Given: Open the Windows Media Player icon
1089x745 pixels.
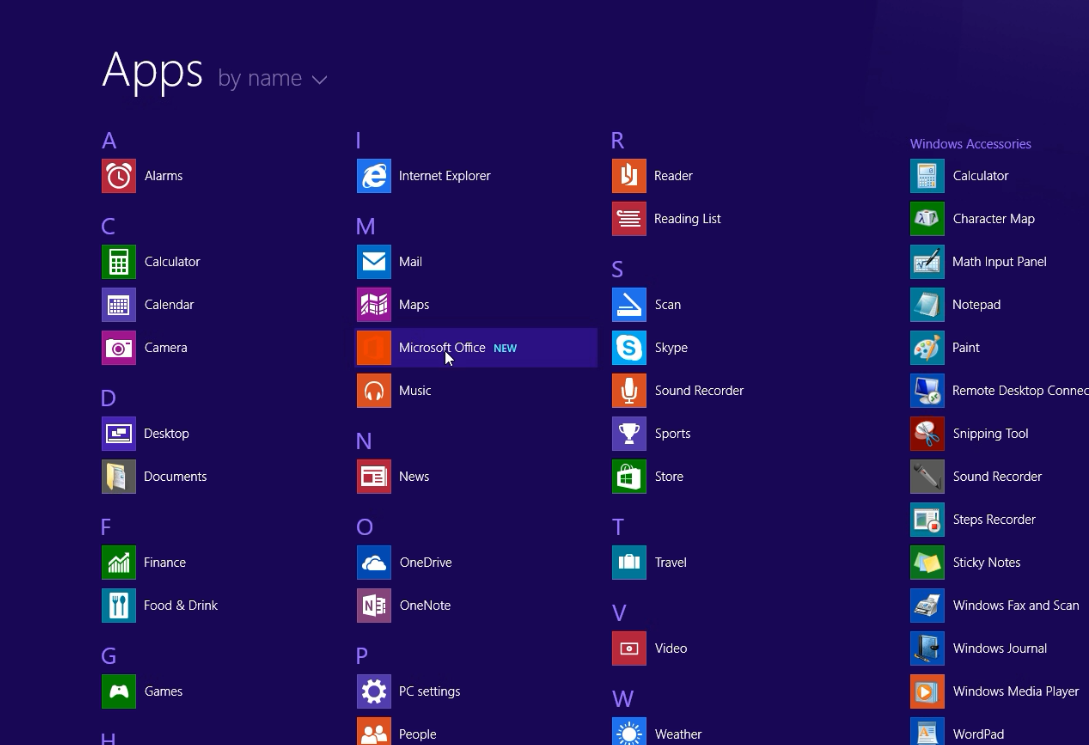Looking at the screenshot, I should 927,692.
